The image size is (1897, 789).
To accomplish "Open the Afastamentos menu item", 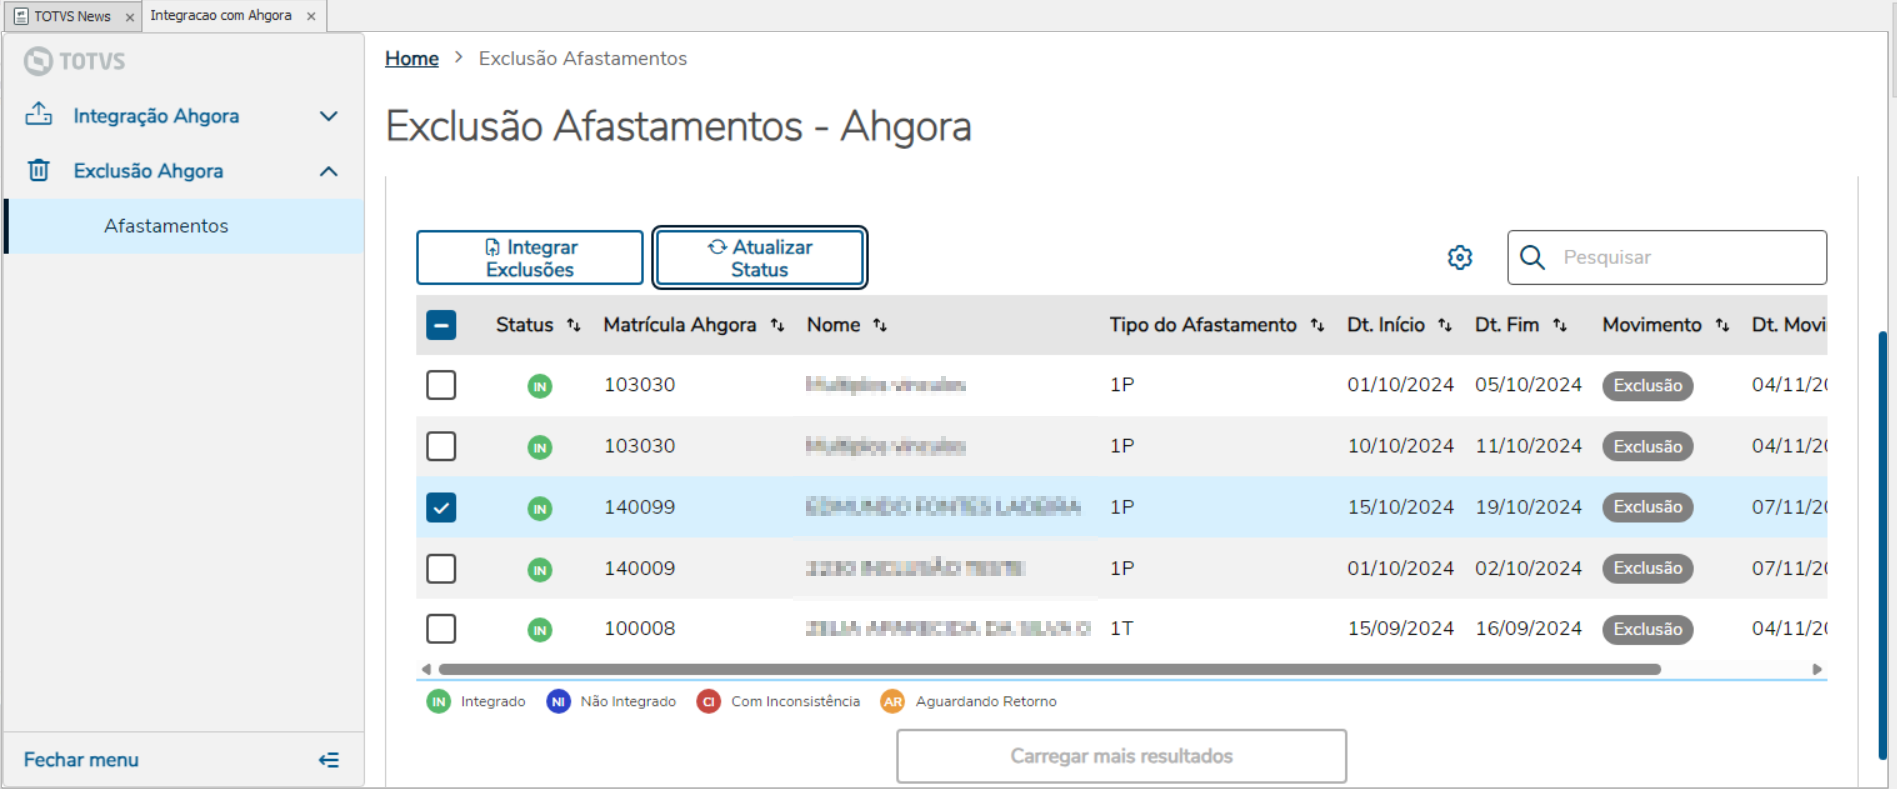I will (x=185, y=226).
